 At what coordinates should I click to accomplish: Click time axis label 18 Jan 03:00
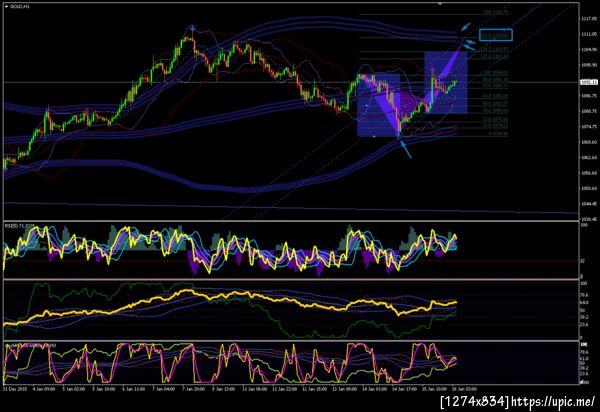[465, 389]
